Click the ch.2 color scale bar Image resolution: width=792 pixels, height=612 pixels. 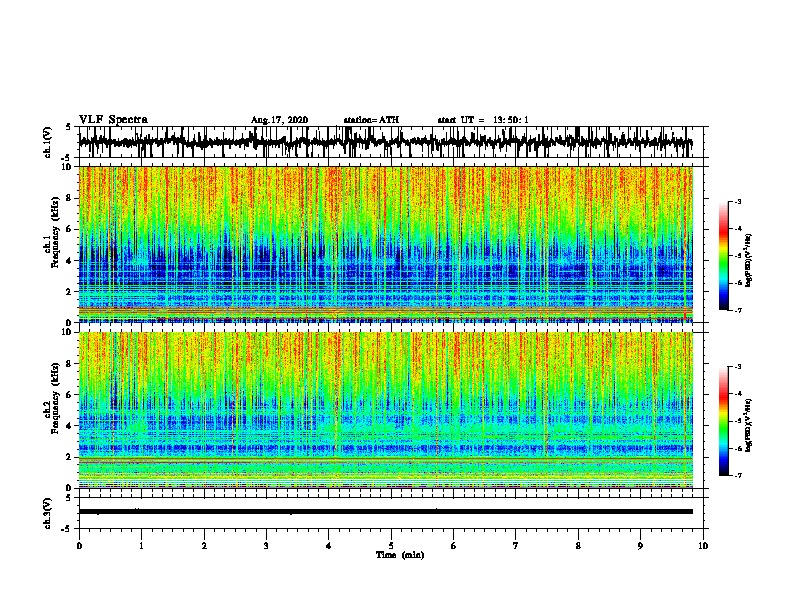(723, 421)
